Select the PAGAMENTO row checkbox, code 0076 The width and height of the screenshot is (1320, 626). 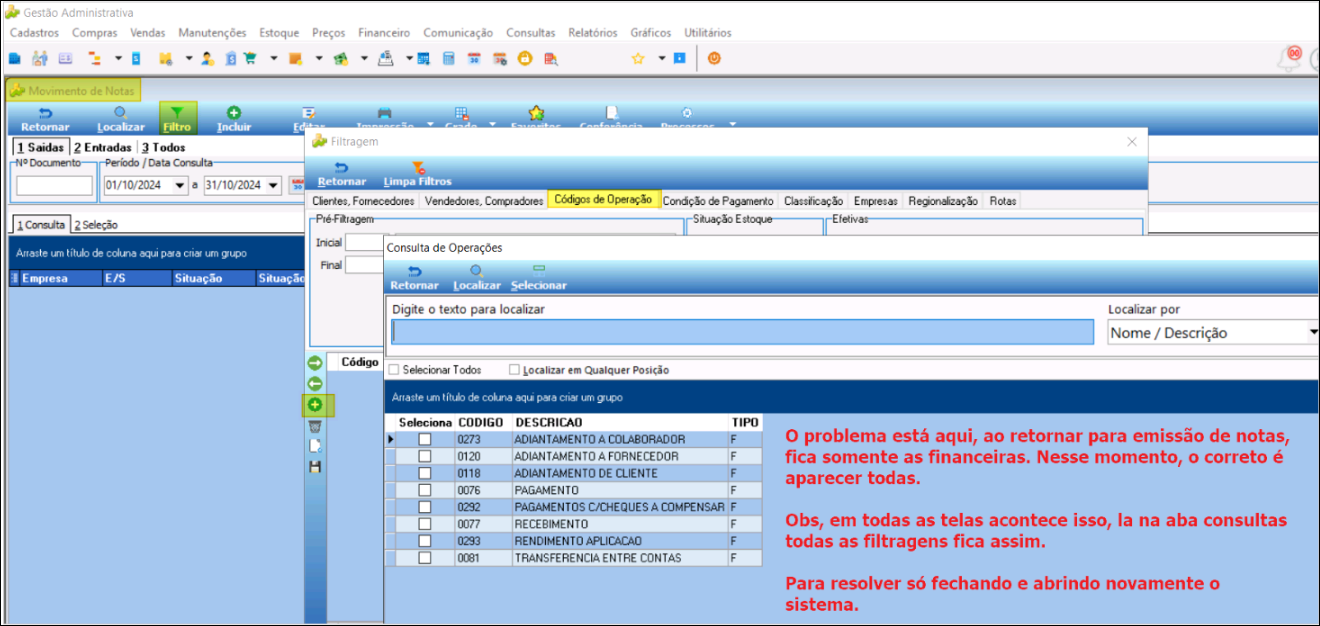[425, 491]
